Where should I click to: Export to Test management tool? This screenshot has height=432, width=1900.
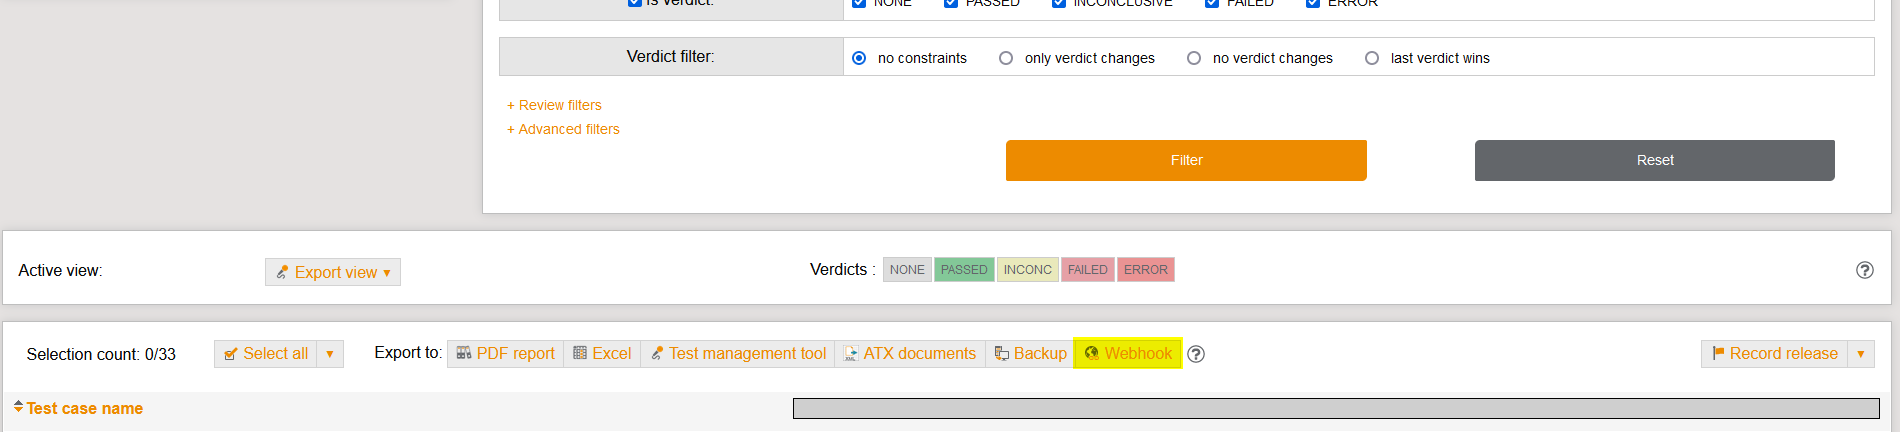click(x=738, y=354)
